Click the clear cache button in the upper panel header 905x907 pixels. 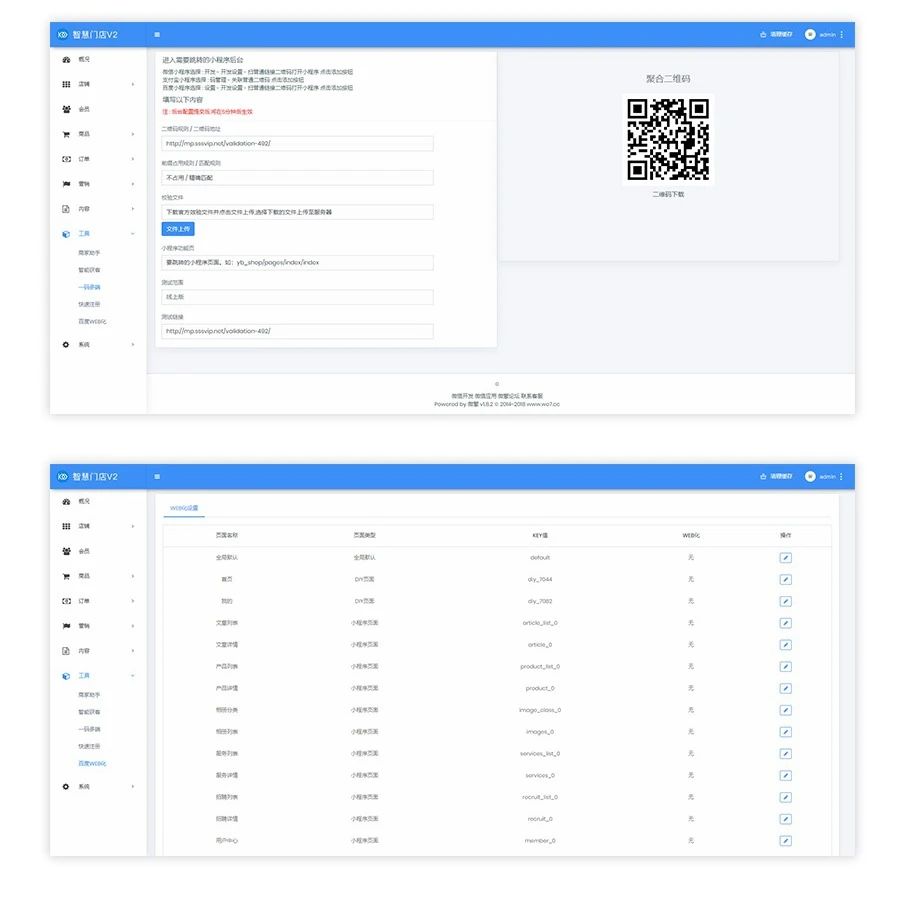(x=776, y=35)
